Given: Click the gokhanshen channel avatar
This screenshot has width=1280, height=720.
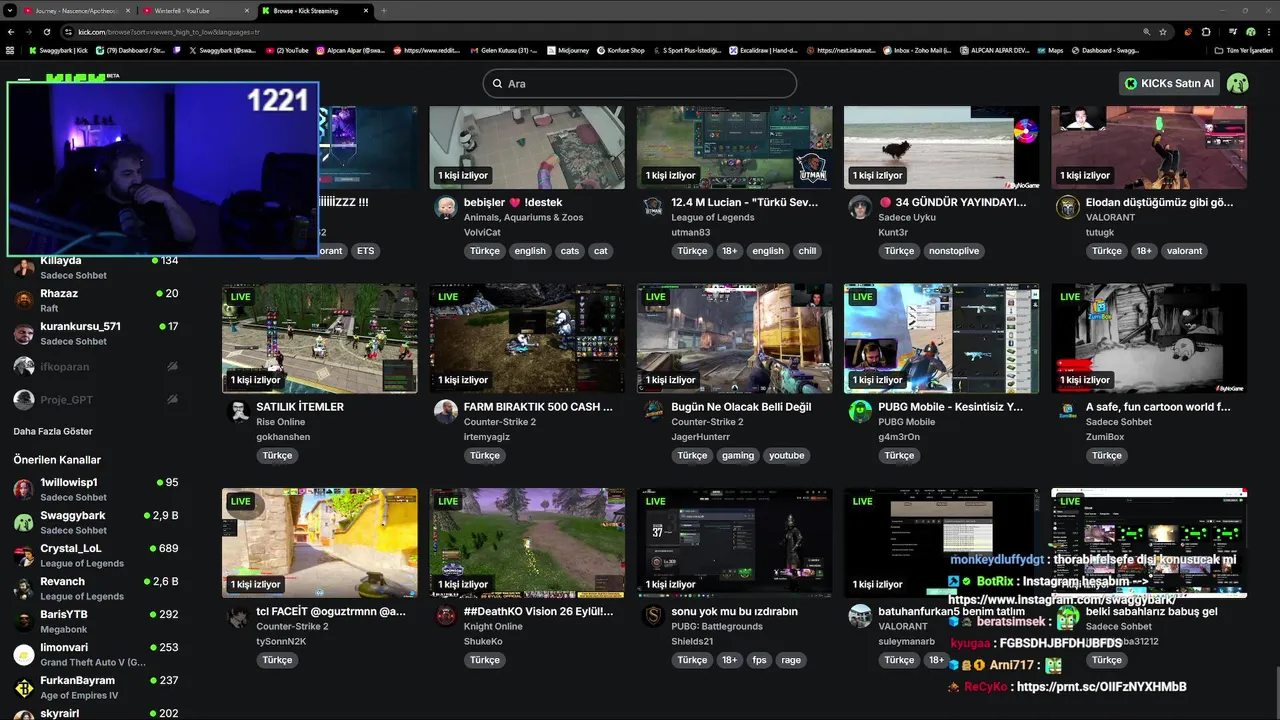Looking at the screenshot, I should pyautogui.click(x=238, y=412).
